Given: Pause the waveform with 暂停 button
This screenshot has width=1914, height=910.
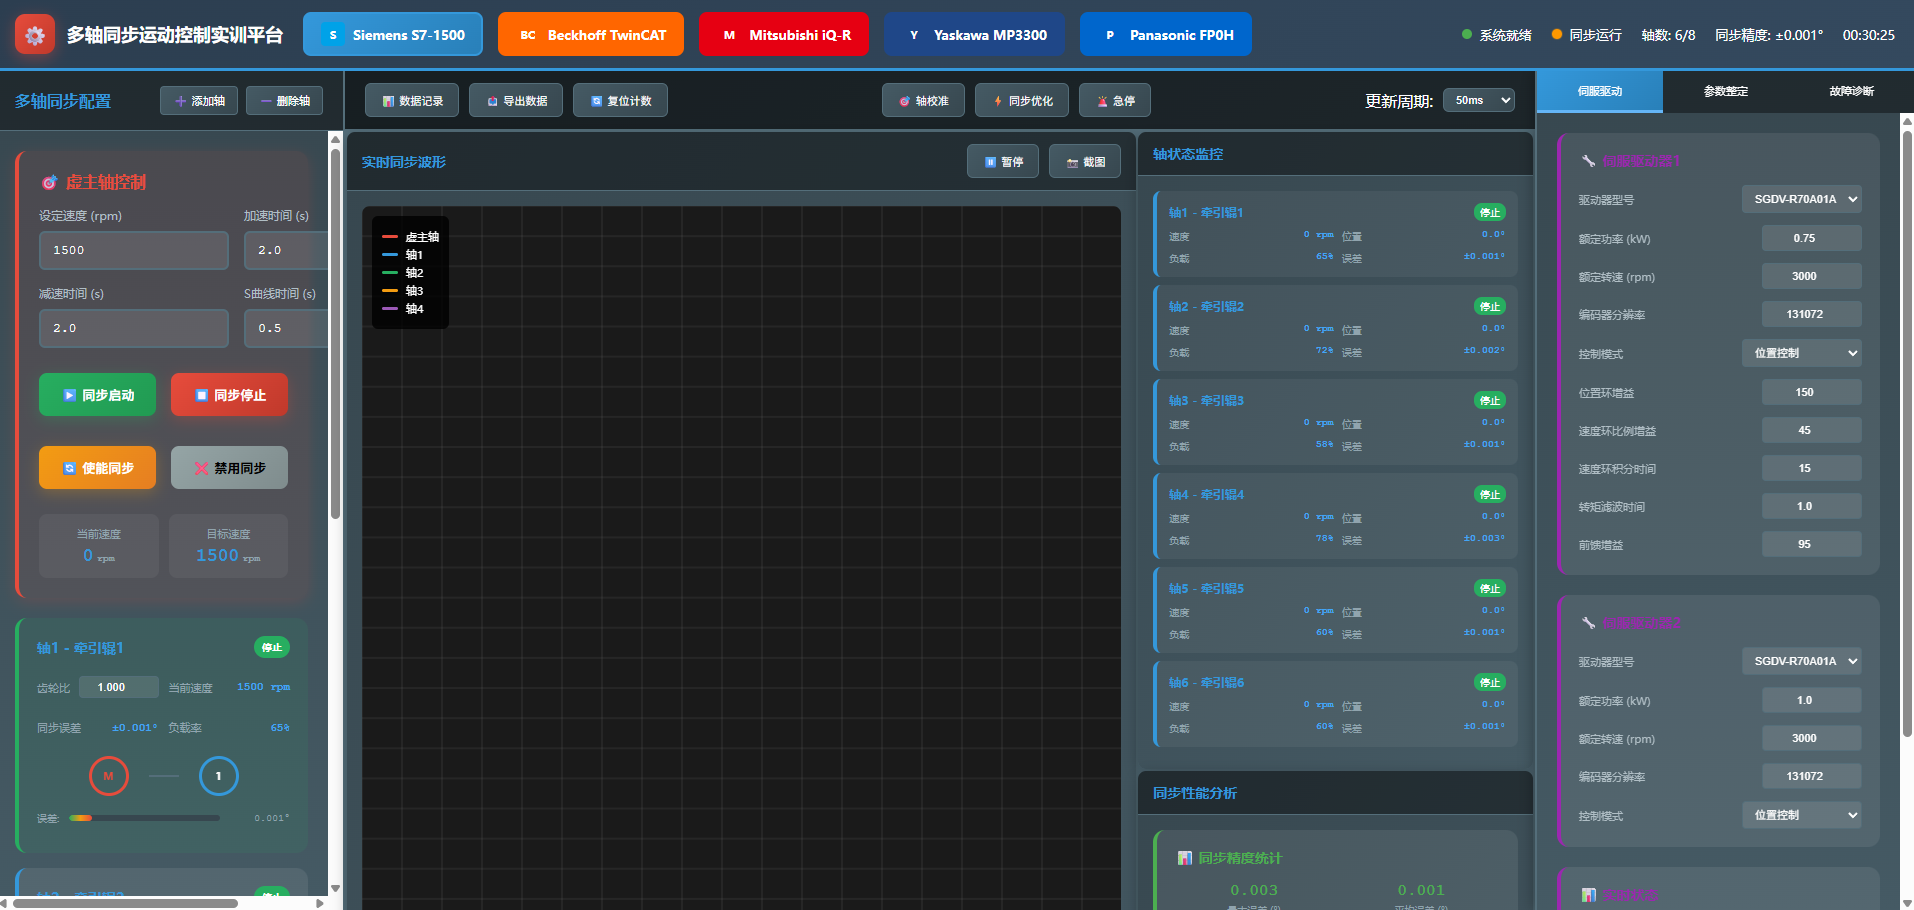Looking at the screenshot, I should tap(1003, 162).
